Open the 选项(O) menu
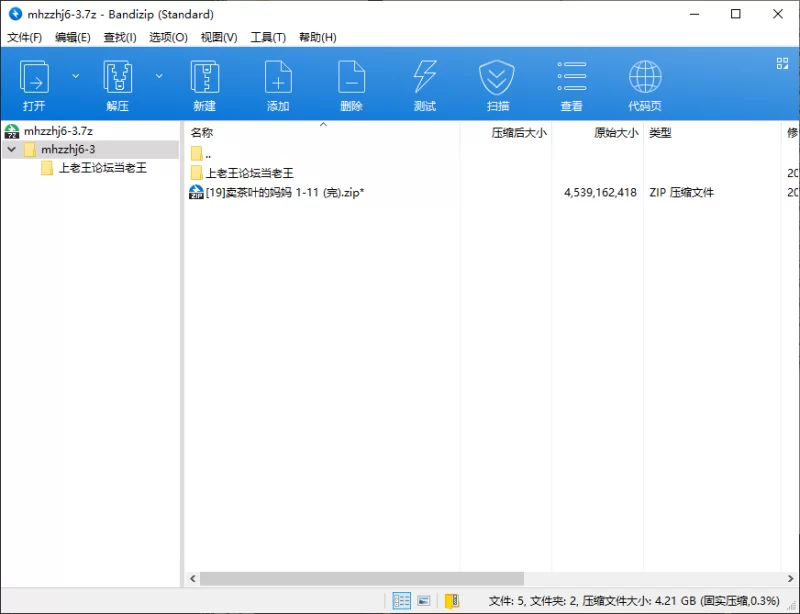Screen dimensions: 800x614 click(168, 37)
